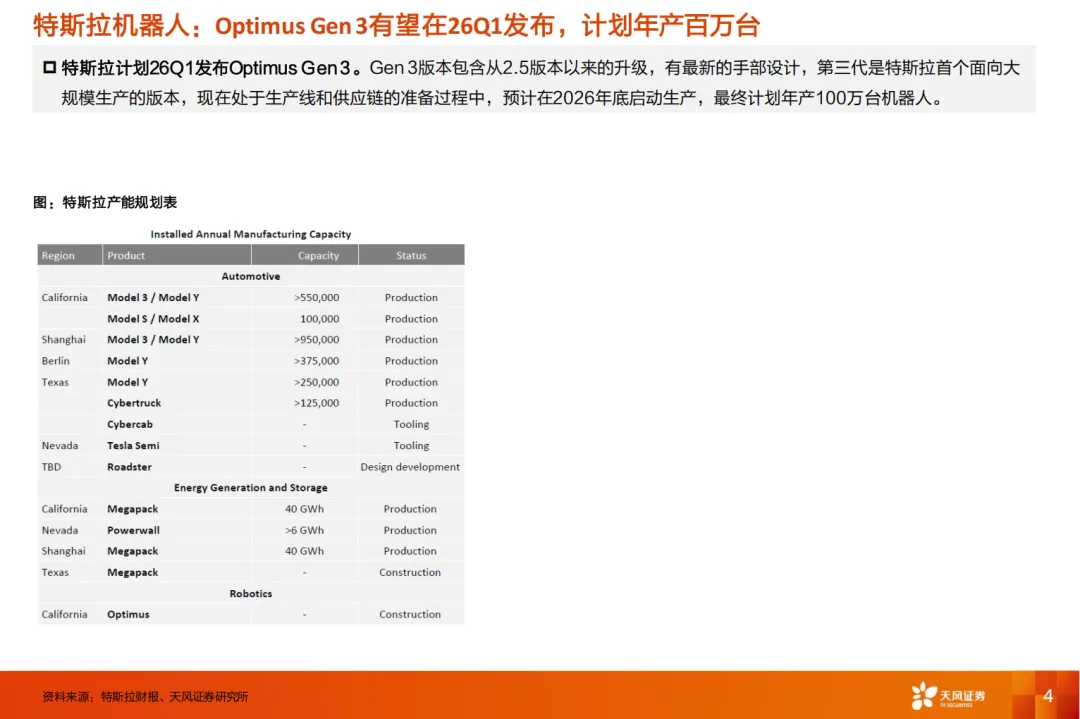Click the Status column header

tap(411, 256)
